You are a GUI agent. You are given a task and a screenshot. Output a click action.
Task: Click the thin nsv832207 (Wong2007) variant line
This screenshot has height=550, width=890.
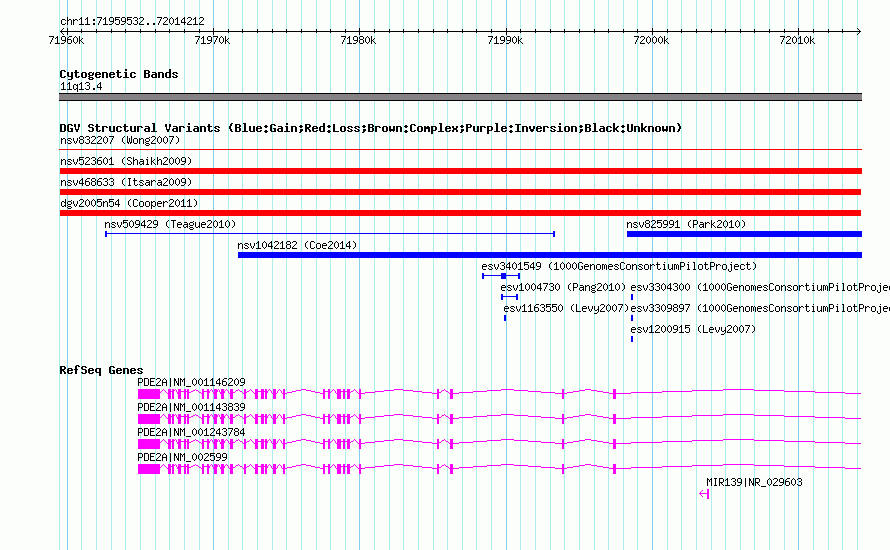pyautogui.click(x=460, y=150)
